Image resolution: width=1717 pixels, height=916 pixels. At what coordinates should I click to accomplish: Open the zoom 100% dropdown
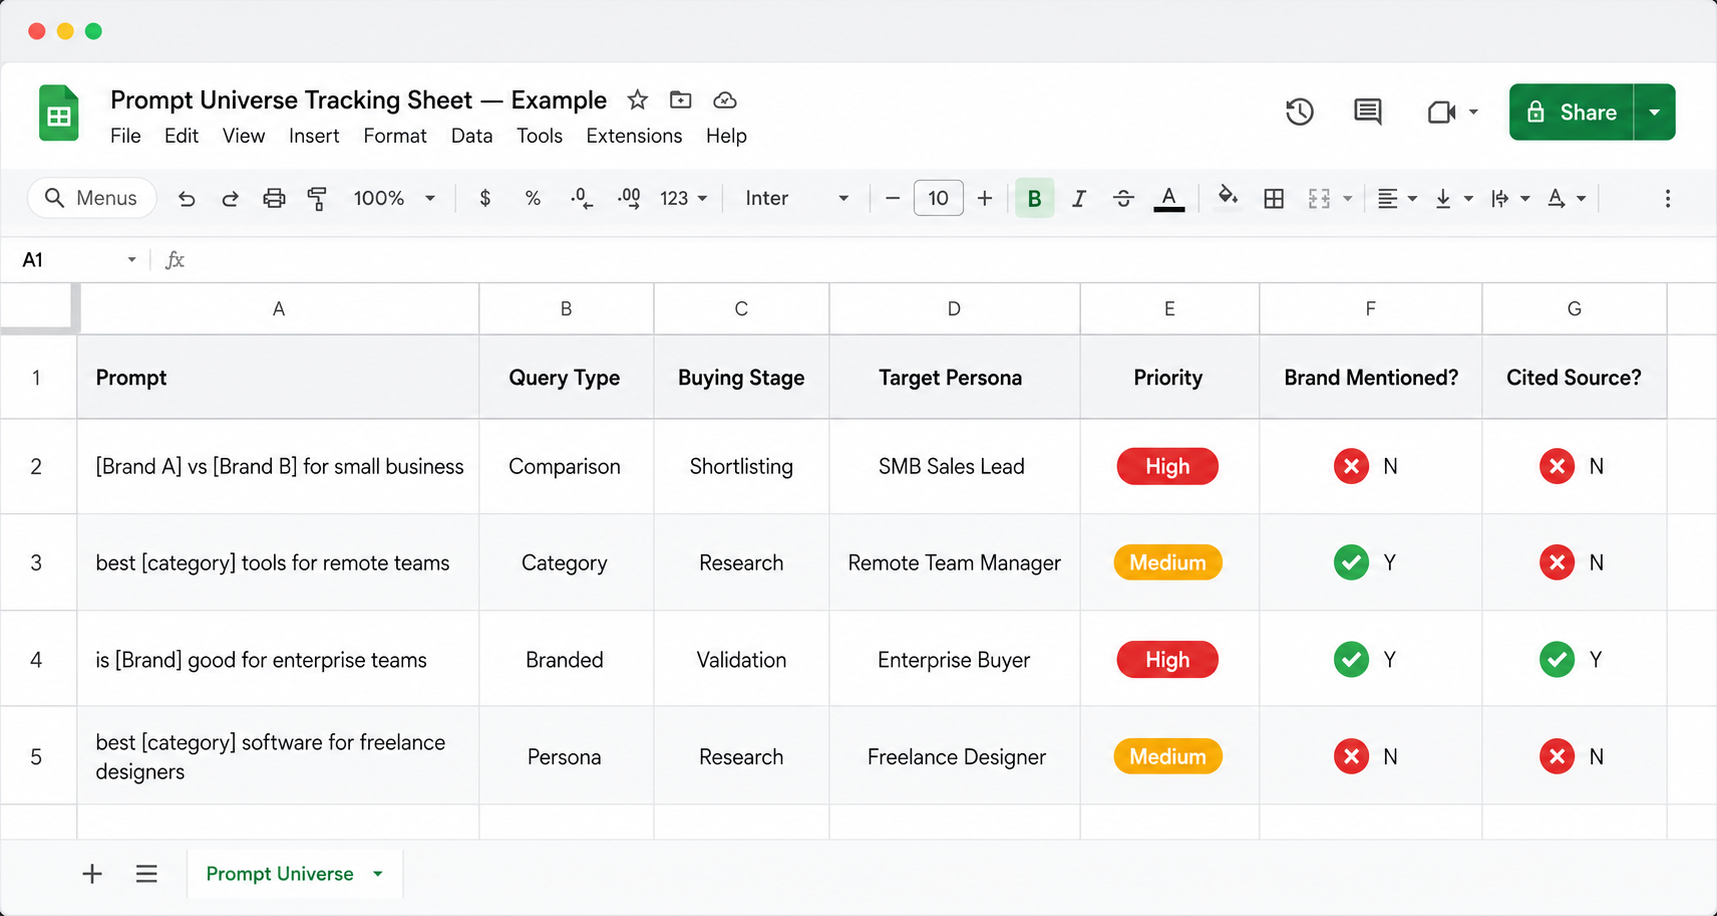394,198
